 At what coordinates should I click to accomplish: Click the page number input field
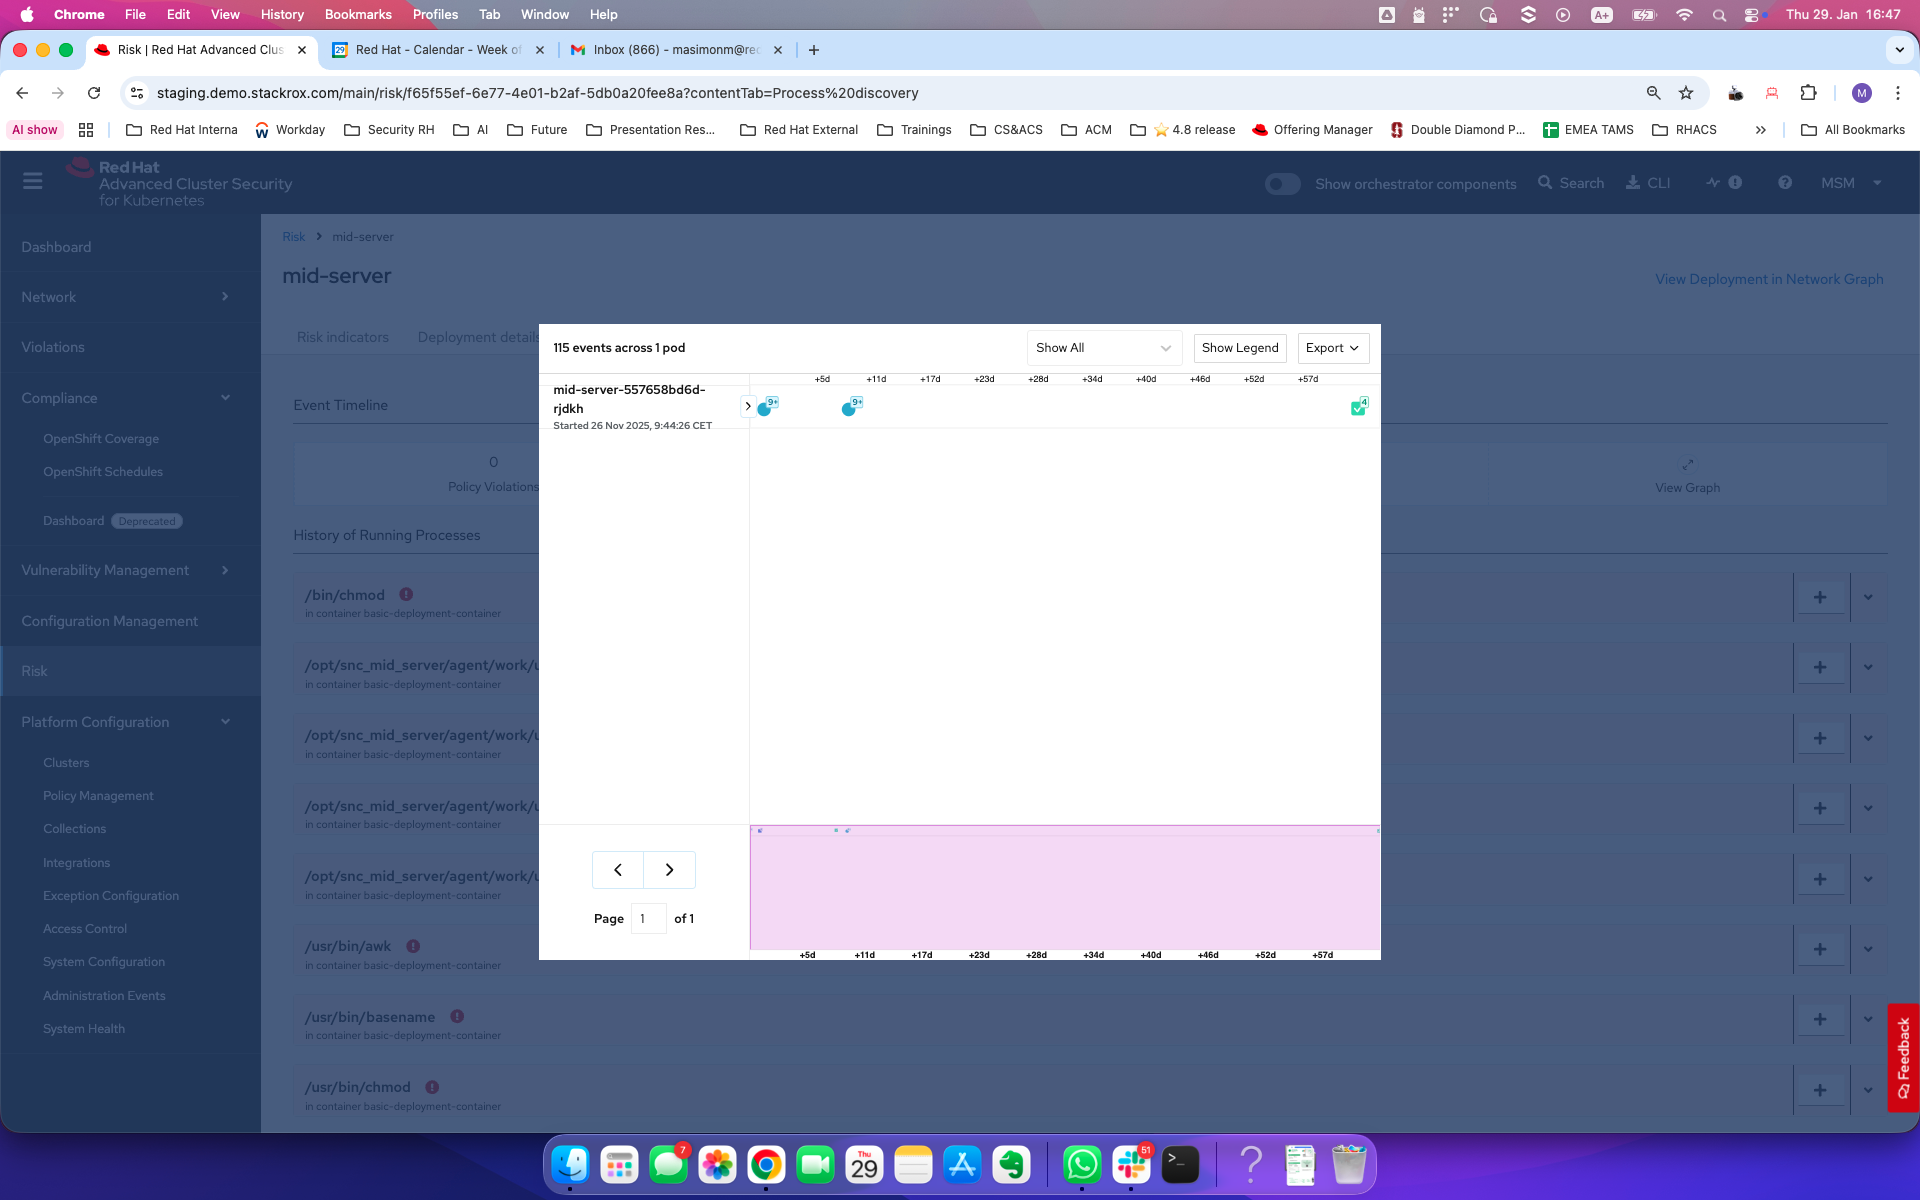click(x=648, y=918)
